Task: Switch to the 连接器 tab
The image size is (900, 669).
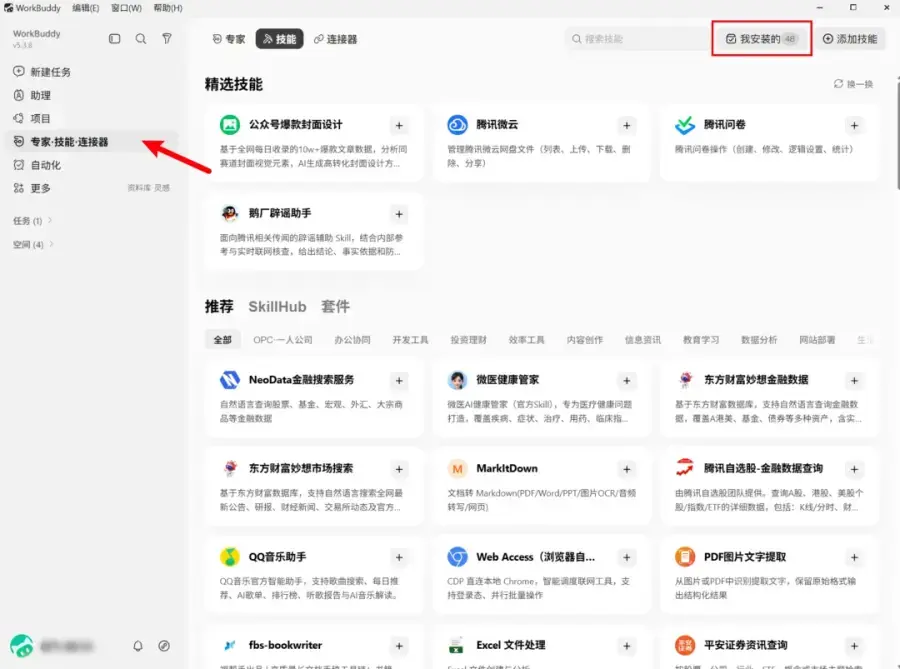Action: pos(336,39)
